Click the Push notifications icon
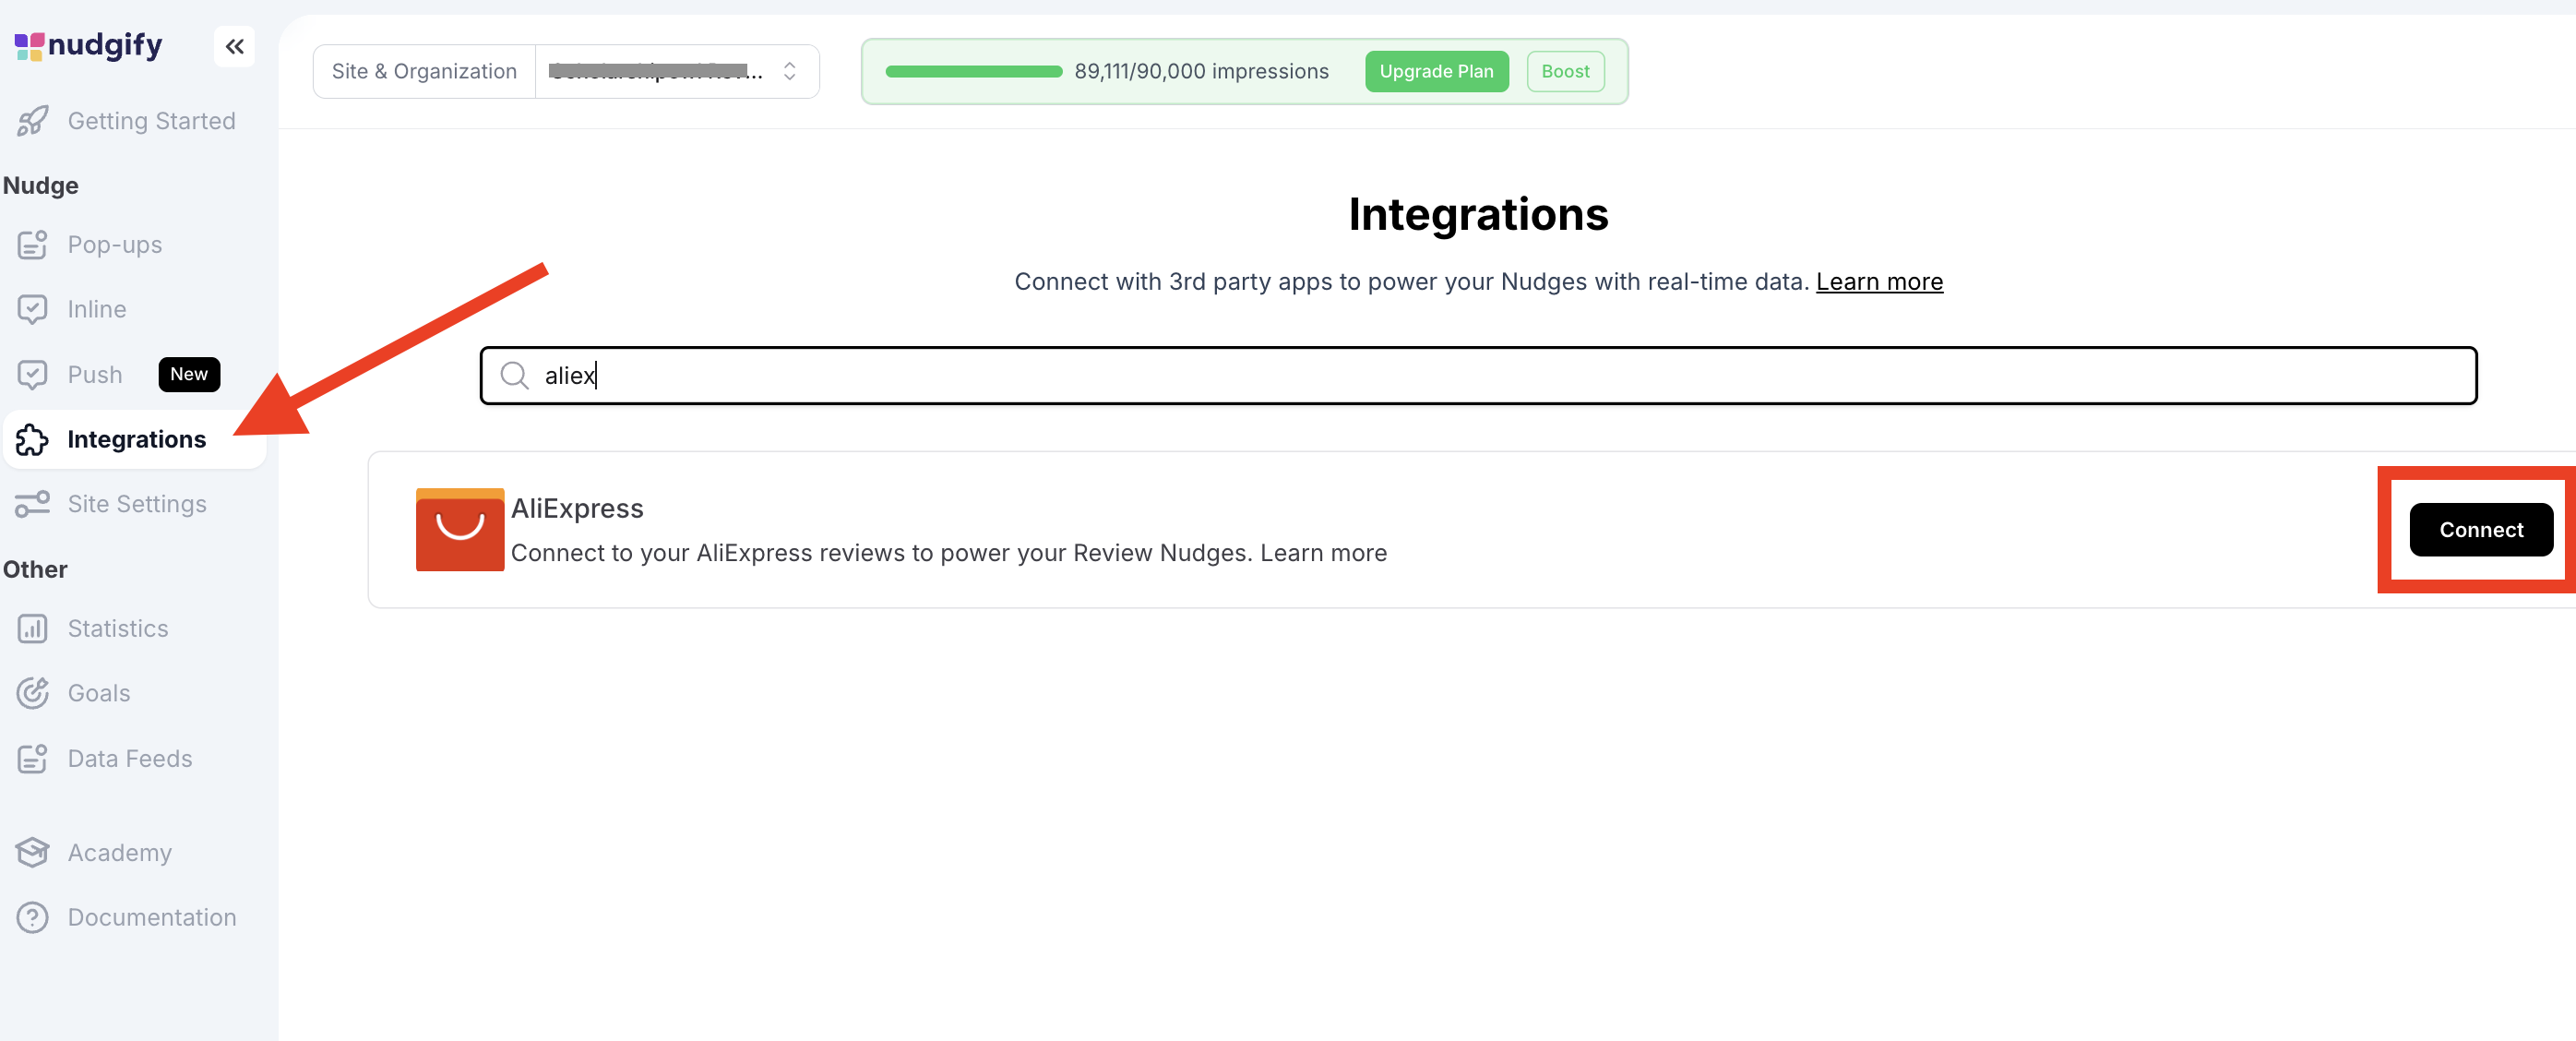The height and width of the screenshot is (1041, 2576). pos(32,375)
